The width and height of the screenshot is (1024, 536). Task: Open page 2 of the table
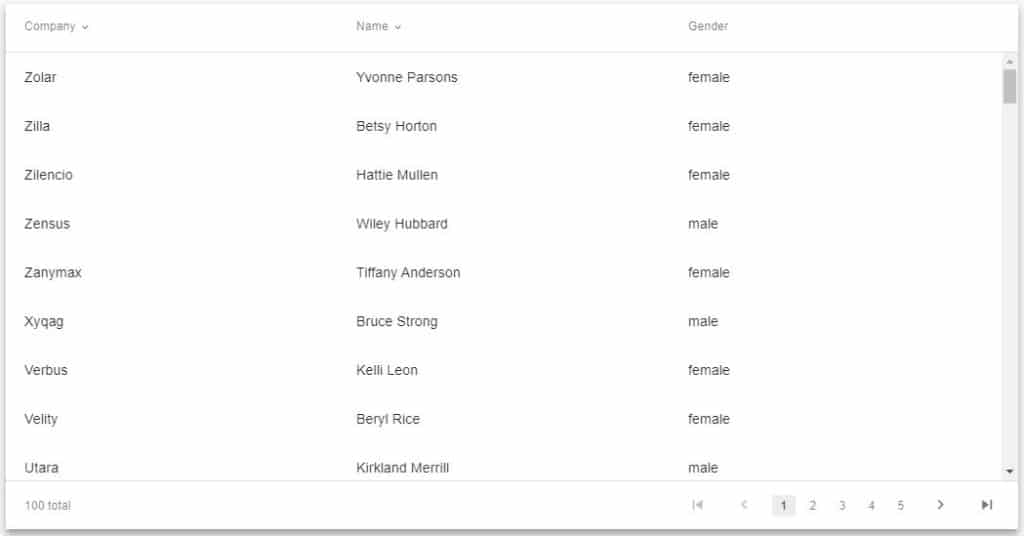coord(812,505)
